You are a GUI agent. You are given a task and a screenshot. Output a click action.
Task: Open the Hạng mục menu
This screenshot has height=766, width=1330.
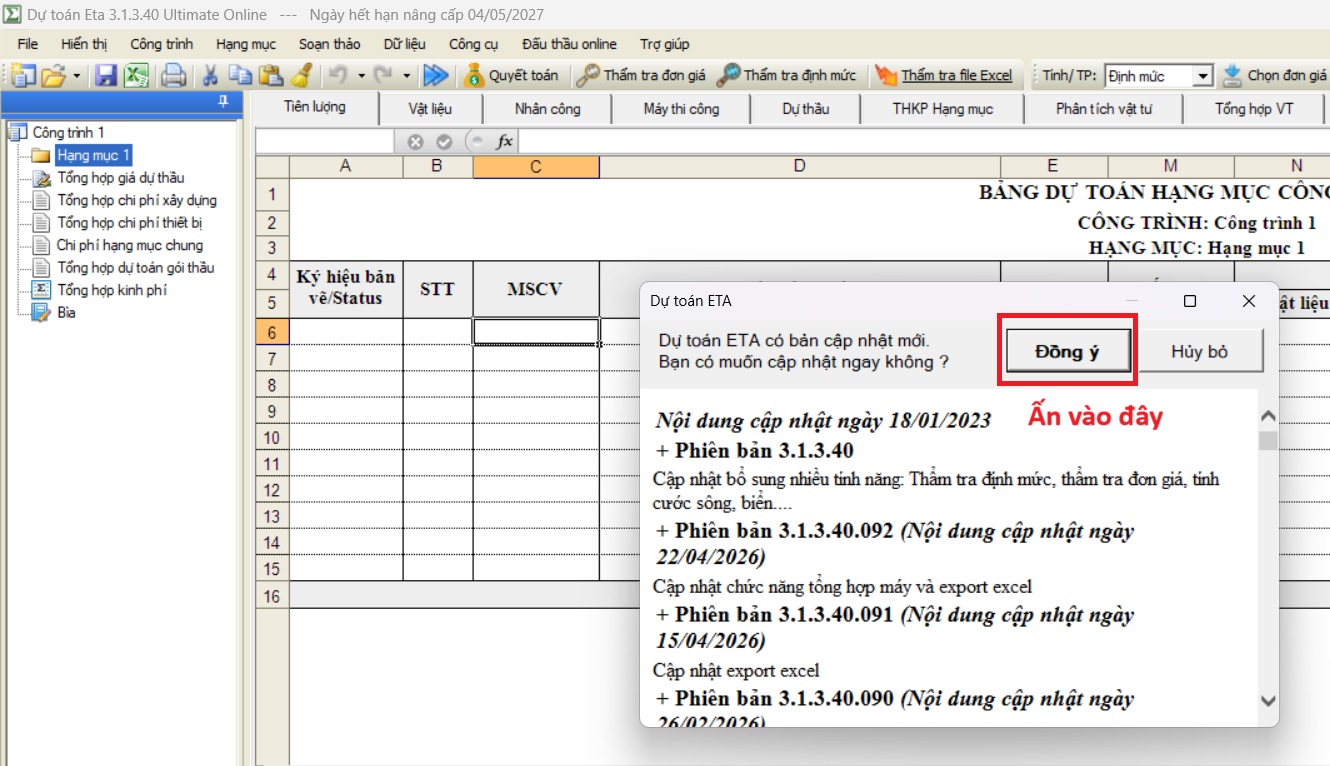coord(246,44)
